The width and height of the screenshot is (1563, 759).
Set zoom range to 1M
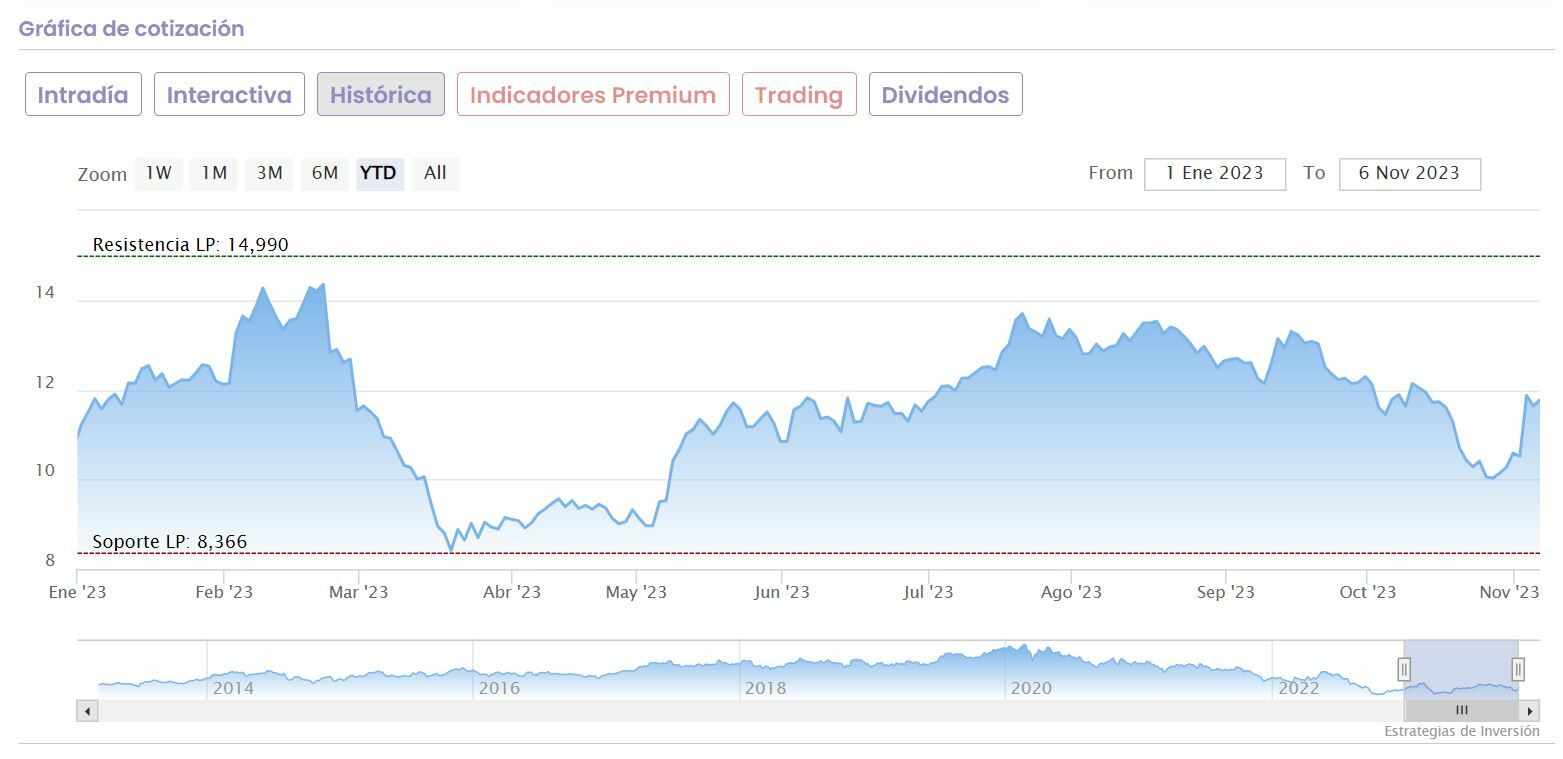214,173
